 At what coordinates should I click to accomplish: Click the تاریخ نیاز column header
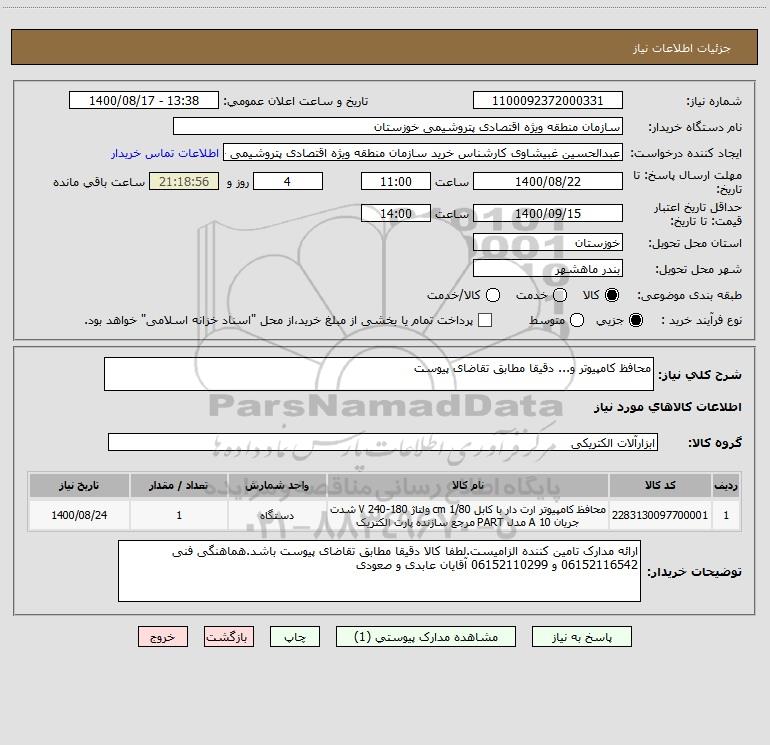coord(79,485)
